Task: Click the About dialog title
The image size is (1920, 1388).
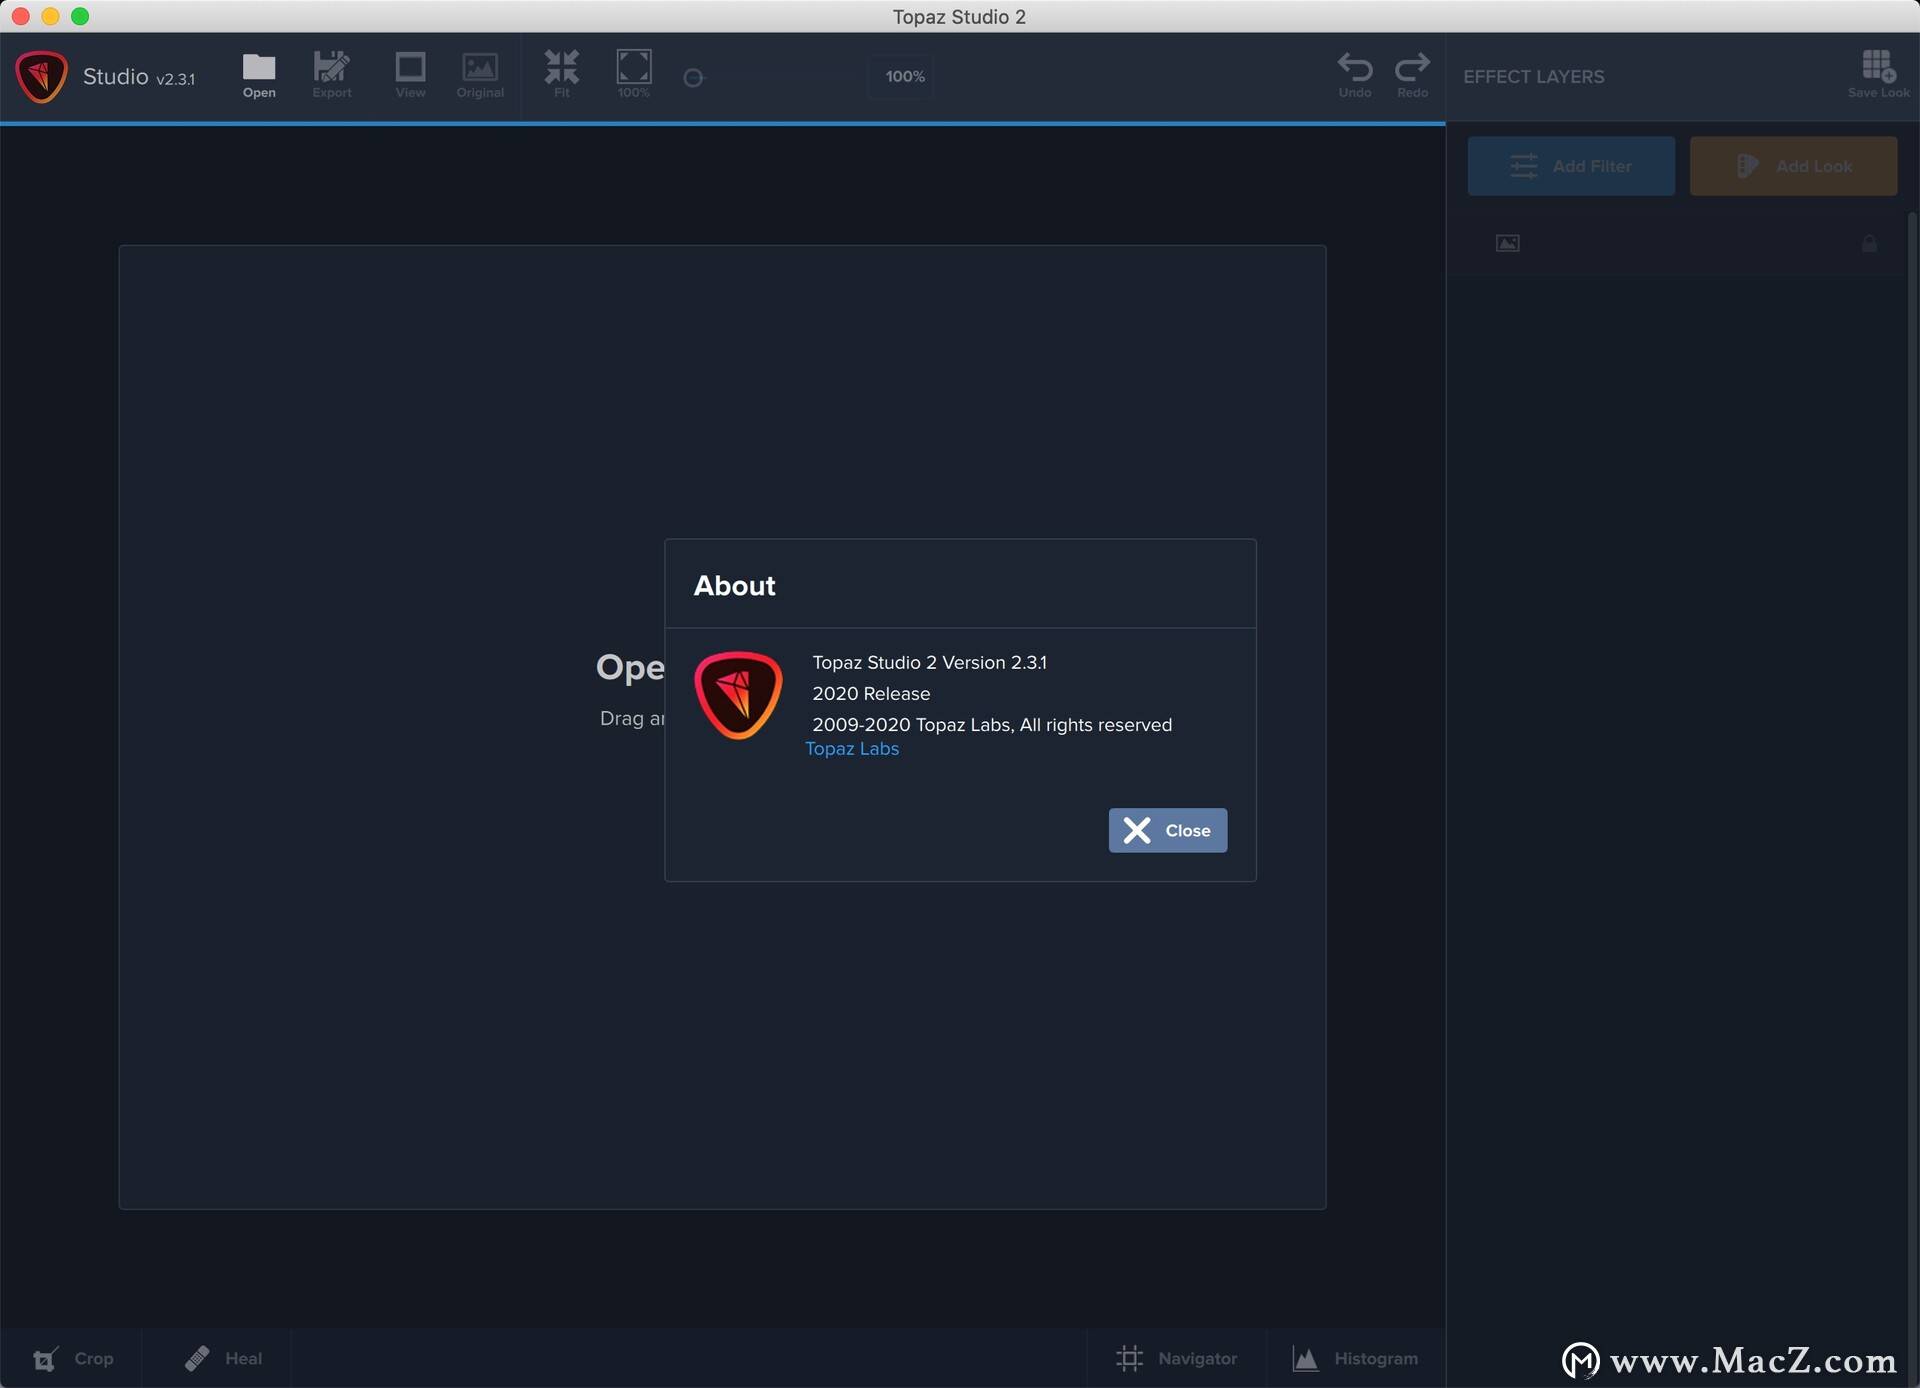Action: coord(734,585)
